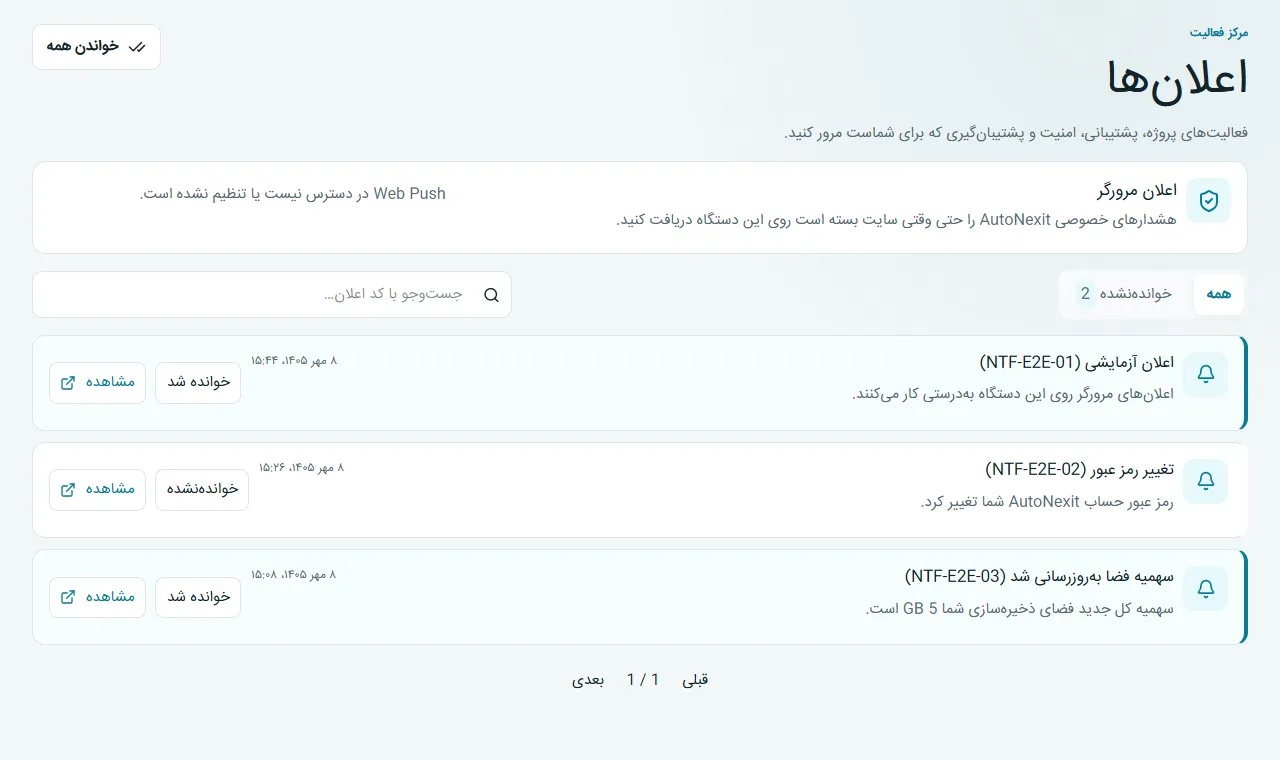Go to next page with بعدی
Viewport: 1280px width, 760px height.
pos(588,680)
